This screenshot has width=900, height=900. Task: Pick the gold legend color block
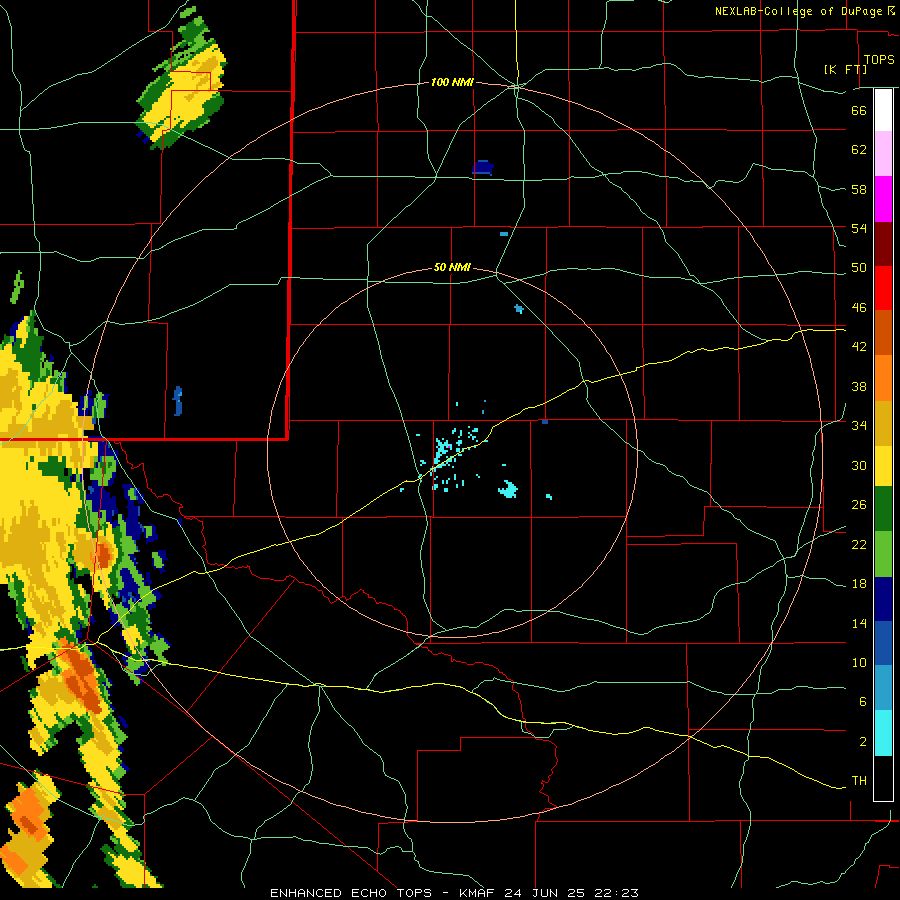pos(883,424)
